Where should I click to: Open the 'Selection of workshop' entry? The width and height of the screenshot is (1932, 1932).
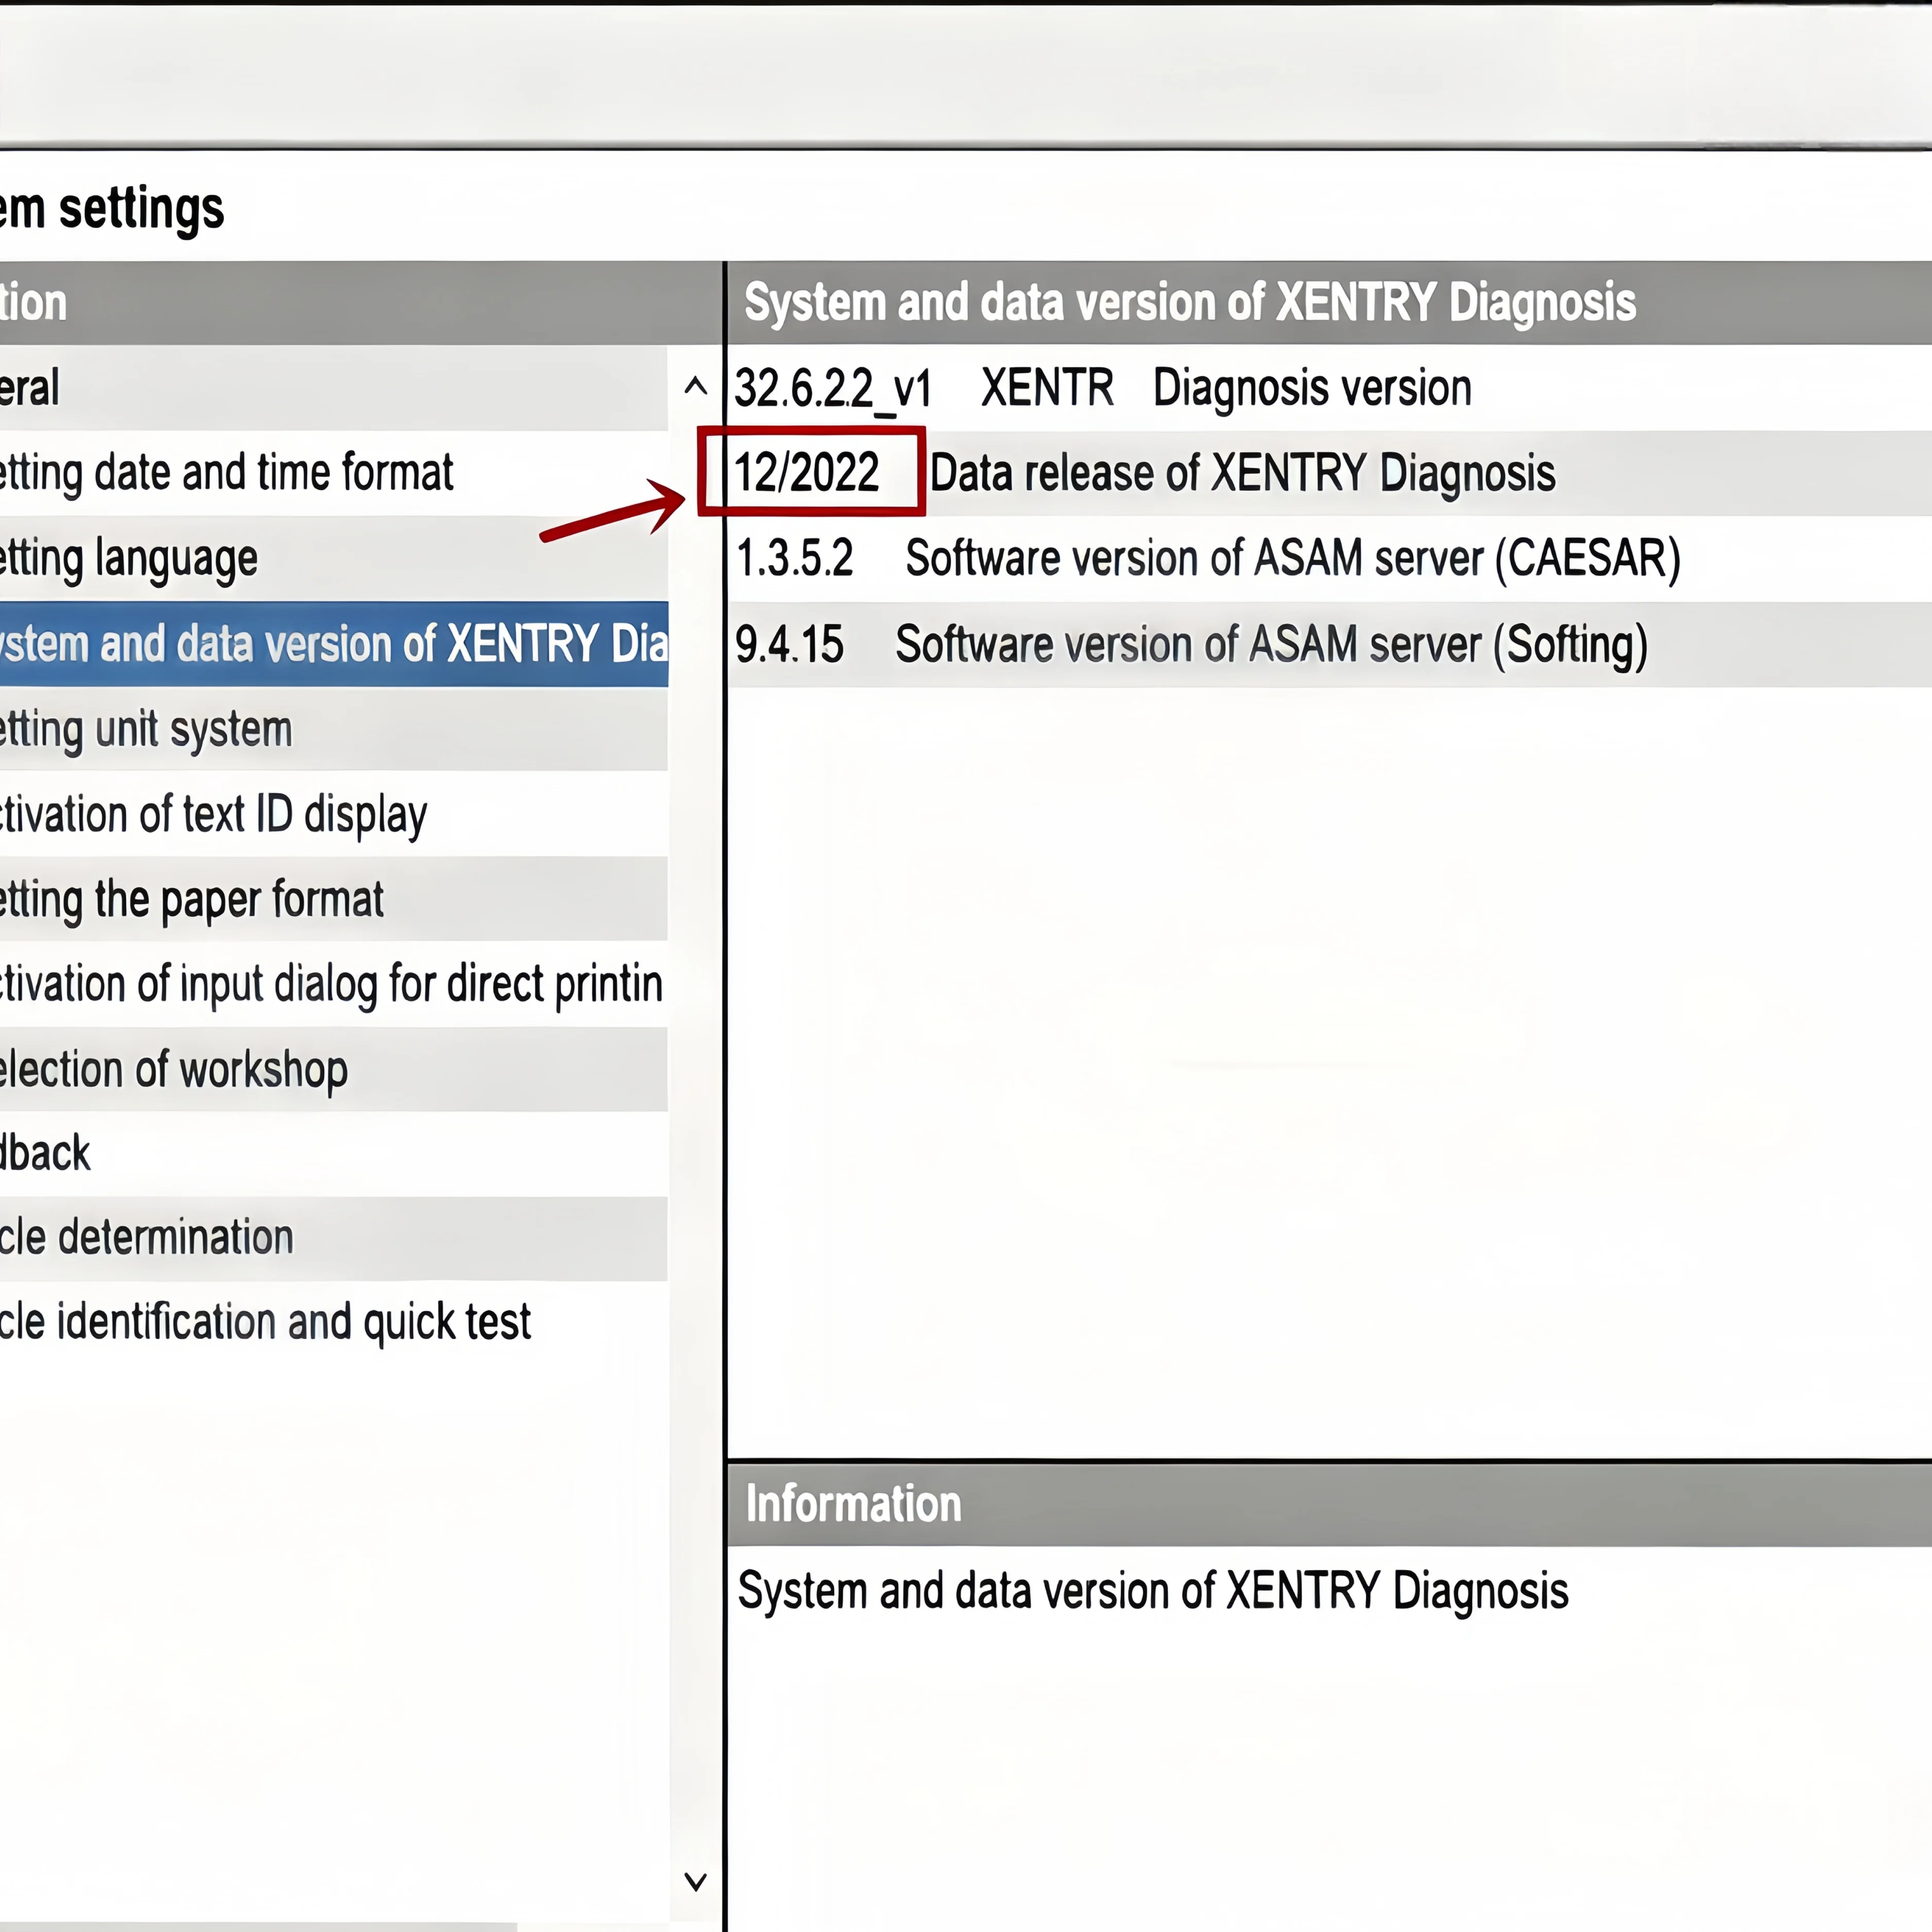point(333,1069)
